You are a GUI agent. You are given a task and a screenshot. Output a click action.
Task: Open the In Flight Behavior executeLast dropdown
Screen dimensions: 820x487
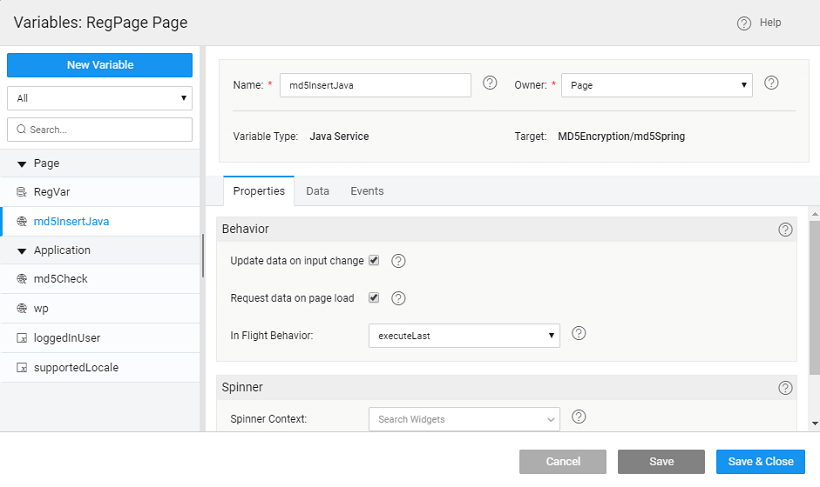(x=464, y=335)
